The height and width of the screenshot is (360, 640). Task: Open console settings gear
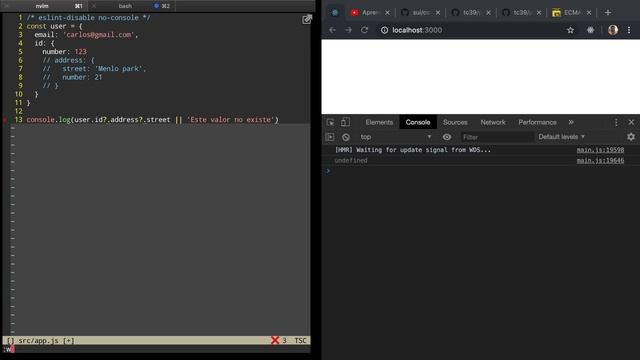pyautogui.click(x=631, y=137)
